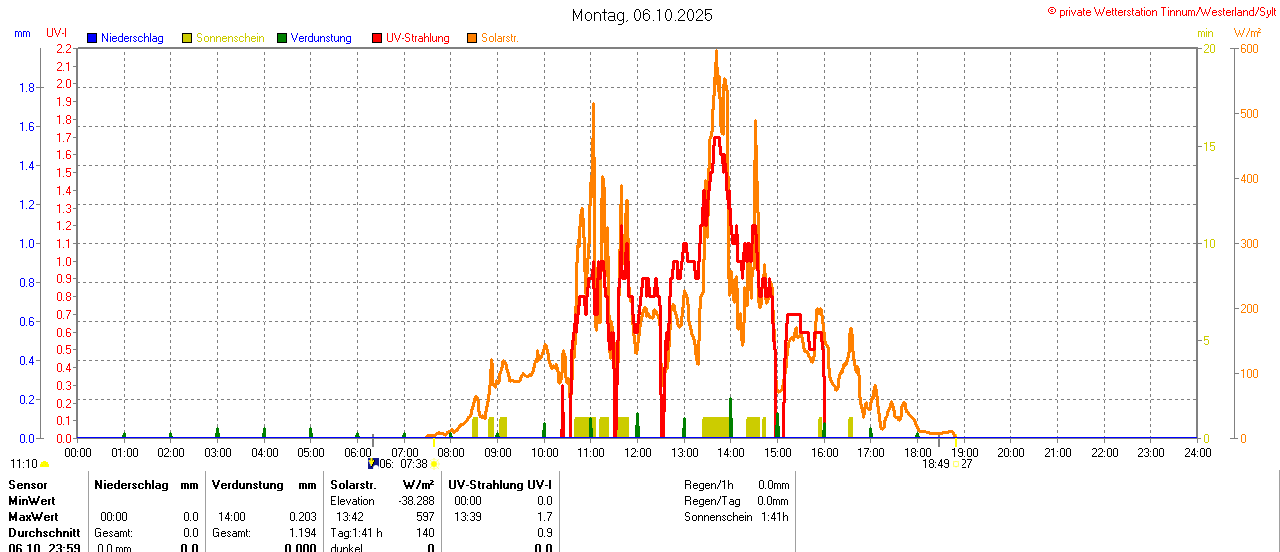Click the UV average value 0.9
The width and height of the screenshot is (1280, 552).
point(544,533)
